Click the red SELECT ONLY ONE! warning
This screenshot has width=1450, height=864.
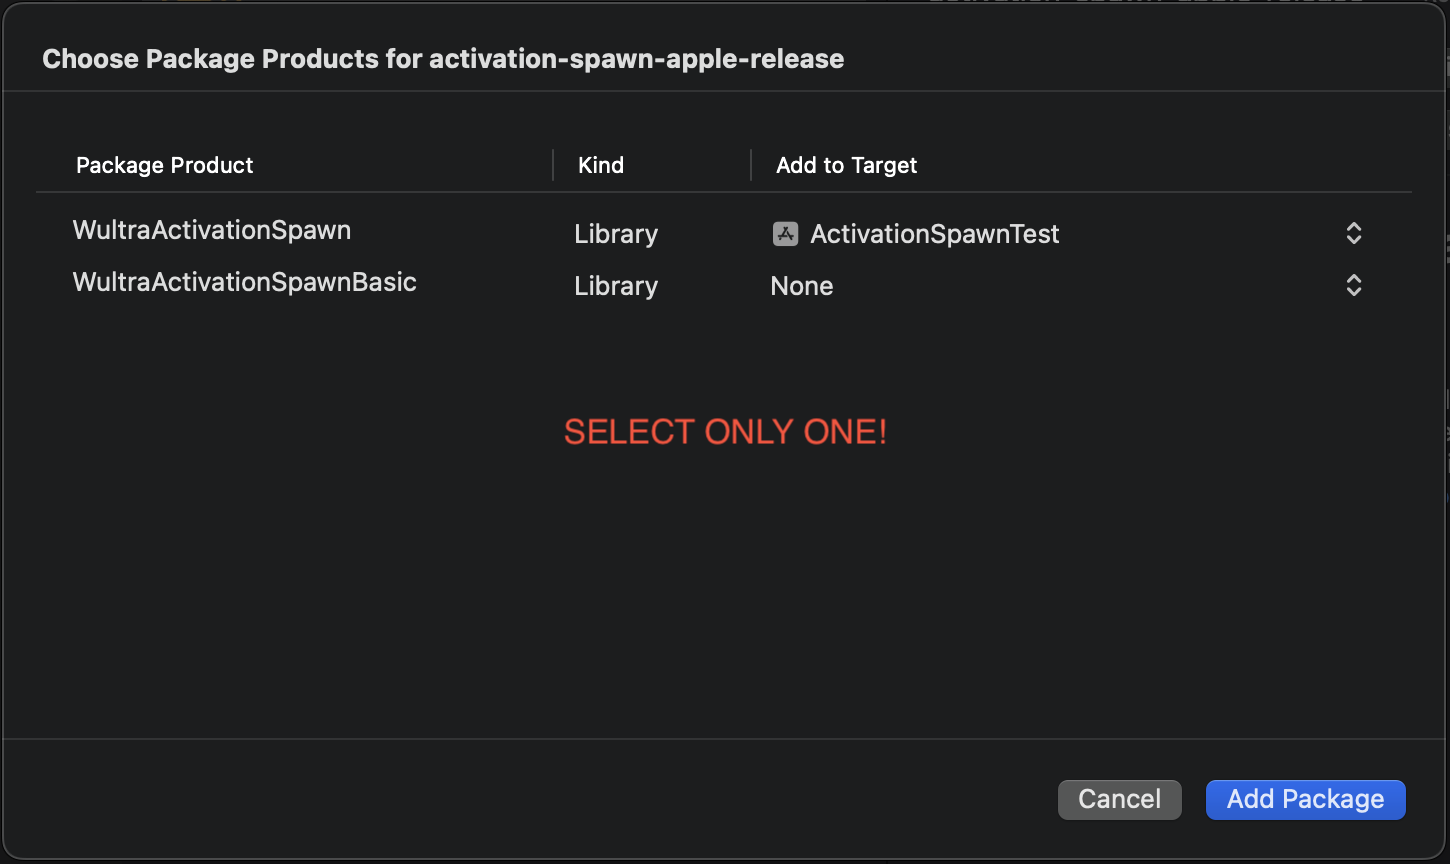[726, 432]
